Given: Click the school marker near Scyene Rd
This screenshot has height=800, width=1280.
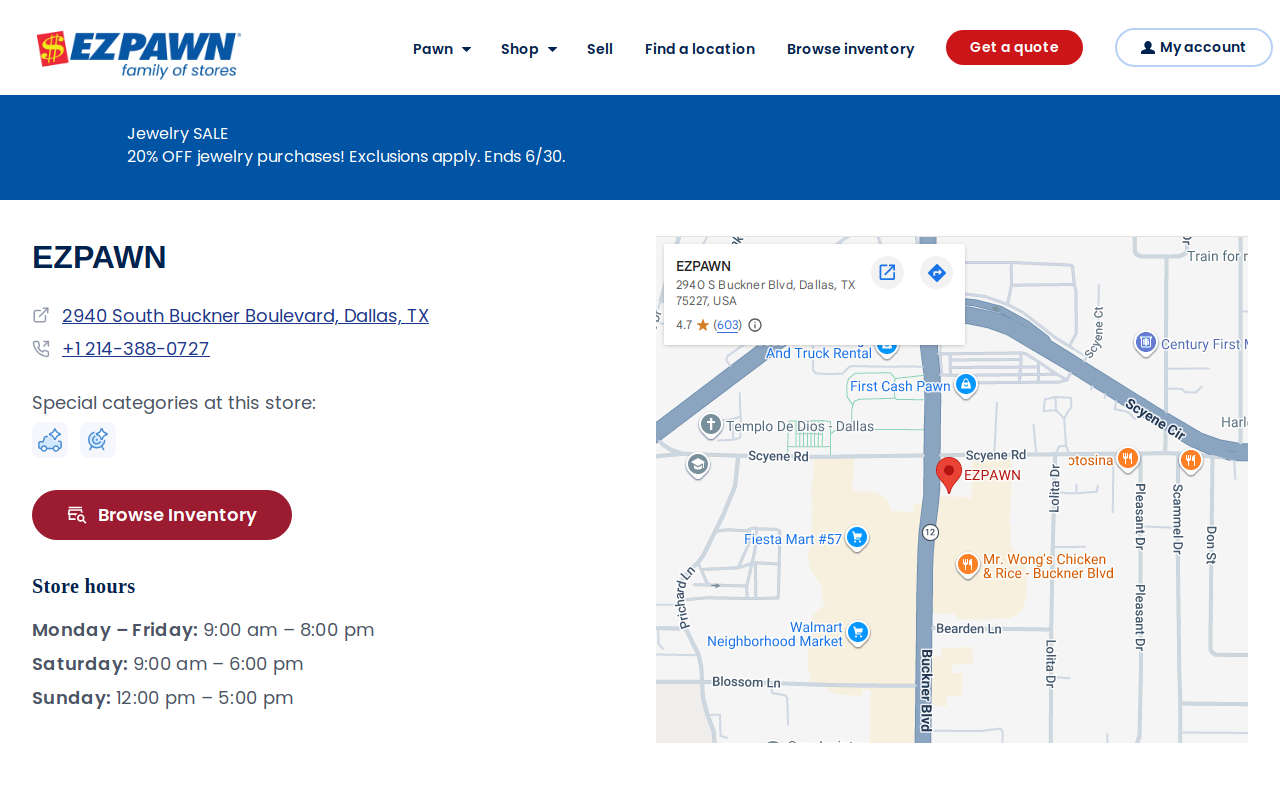Looking at the screenshot, I should (x=698, y=465).
